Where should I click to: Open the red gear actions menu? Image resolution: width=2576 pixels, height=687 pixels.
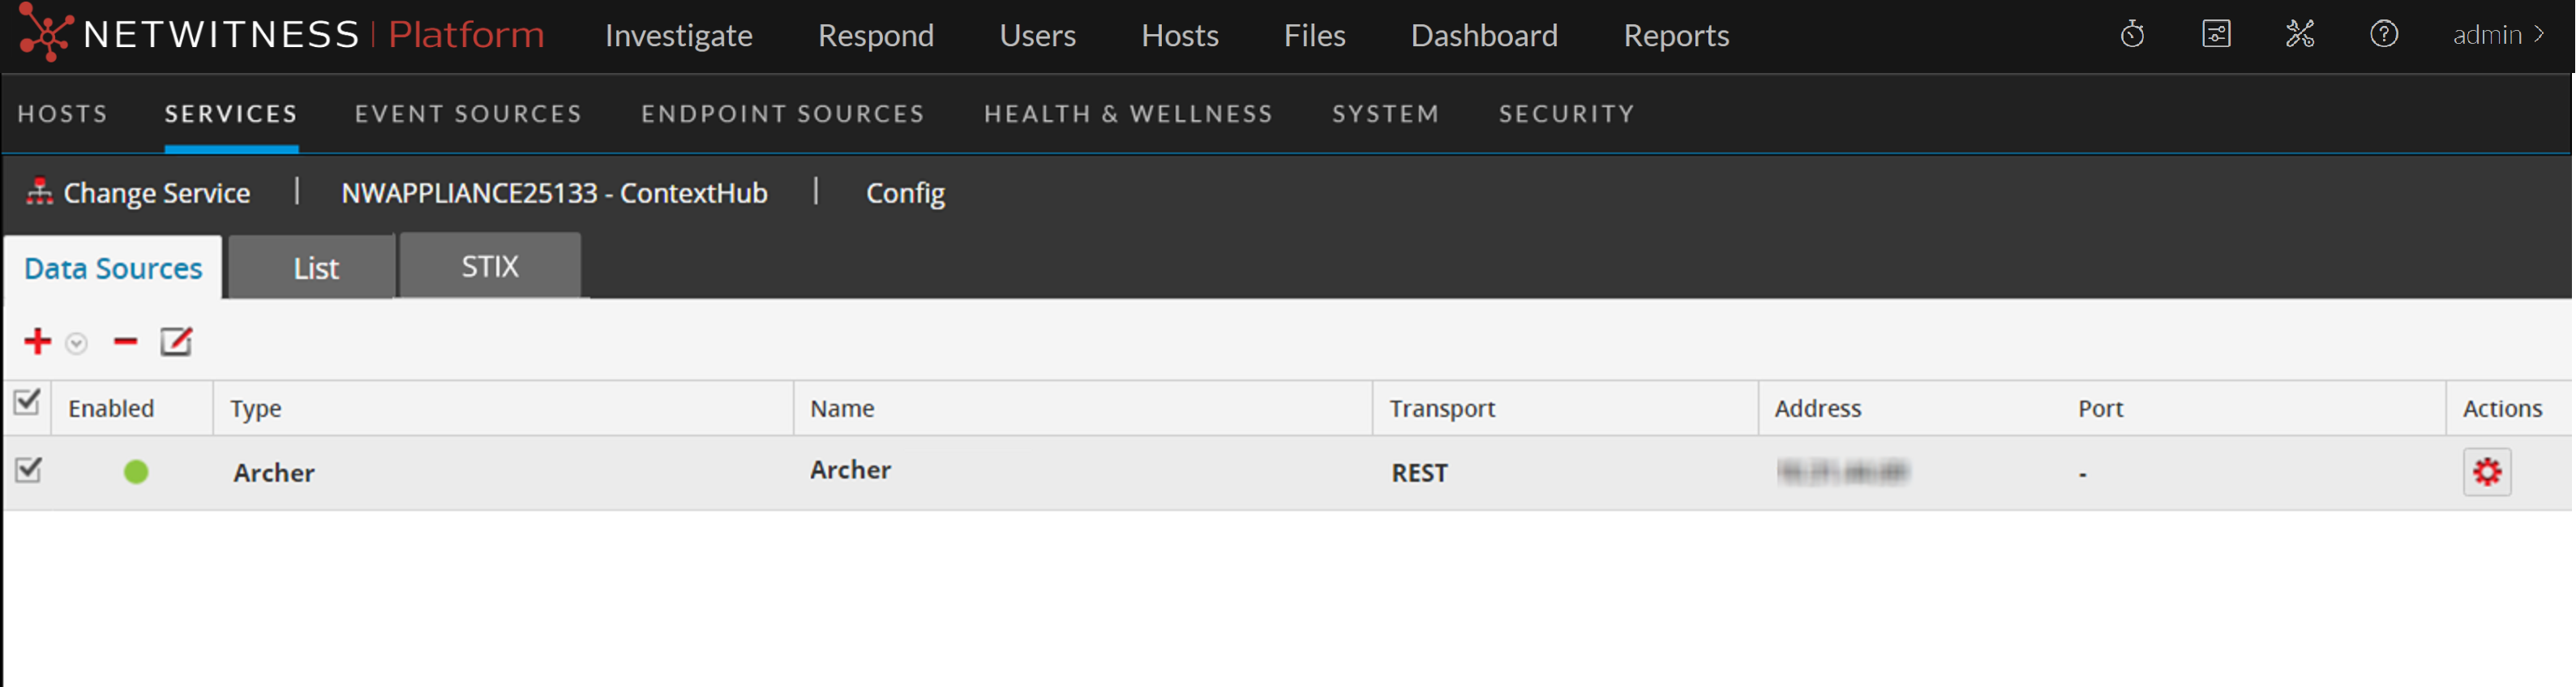coord(2486,472)
